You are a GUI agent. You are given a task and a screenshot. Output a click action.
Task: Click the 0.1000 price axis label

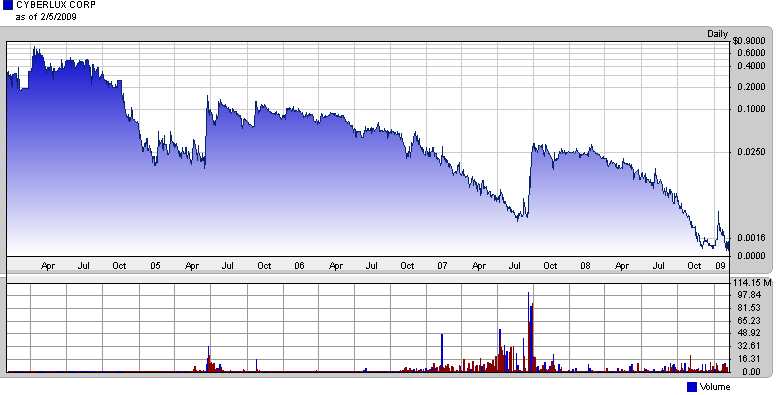click(x=751, y=109)
